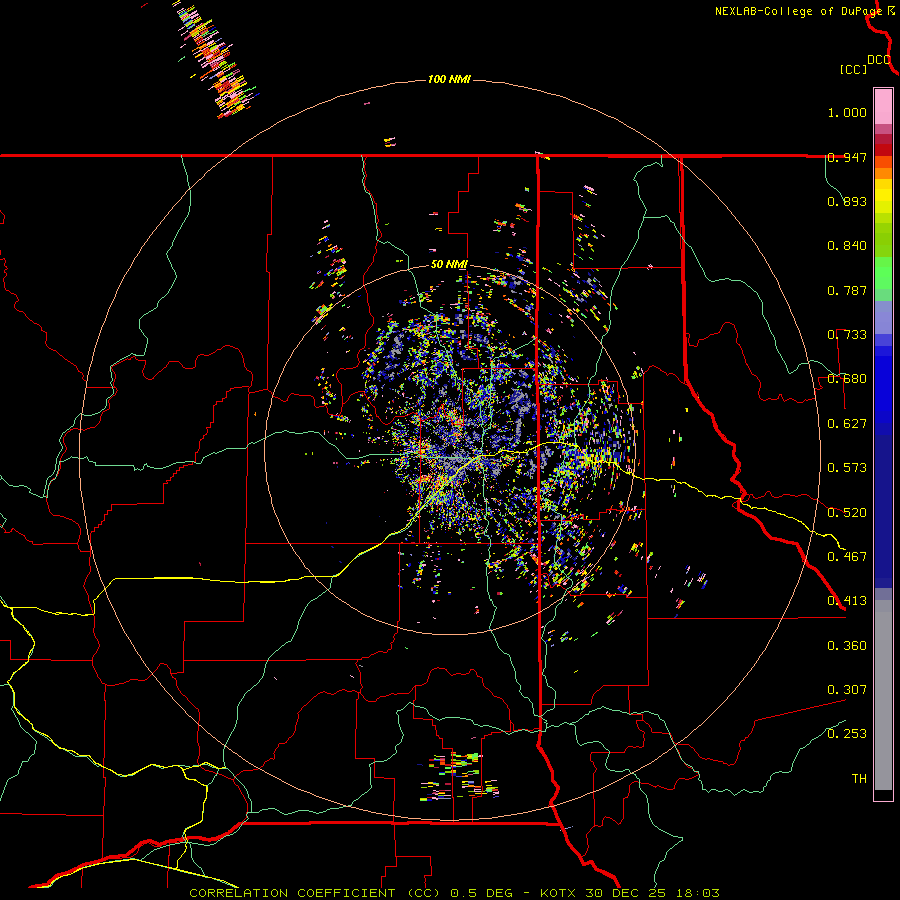
Task: Click the 0.307 color scale value
Action: [x=847, y=690]
